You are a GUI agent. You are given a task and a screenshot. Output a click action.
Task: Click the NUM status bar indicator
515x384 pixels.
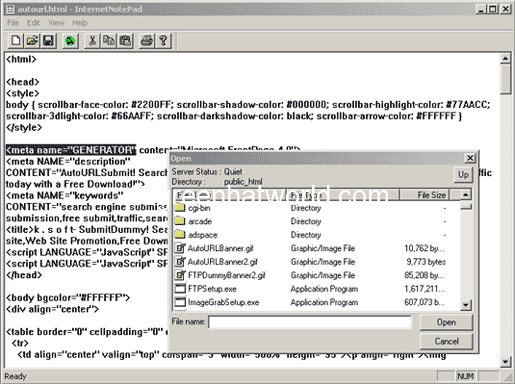pos(466,376)
